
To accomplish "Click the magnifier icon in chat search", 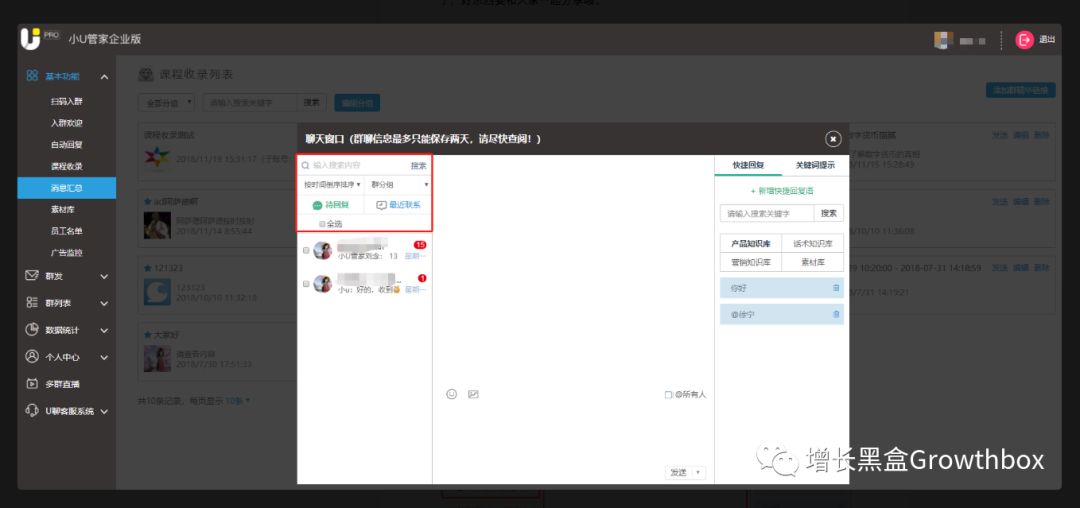I will click(x=306, y=165).
